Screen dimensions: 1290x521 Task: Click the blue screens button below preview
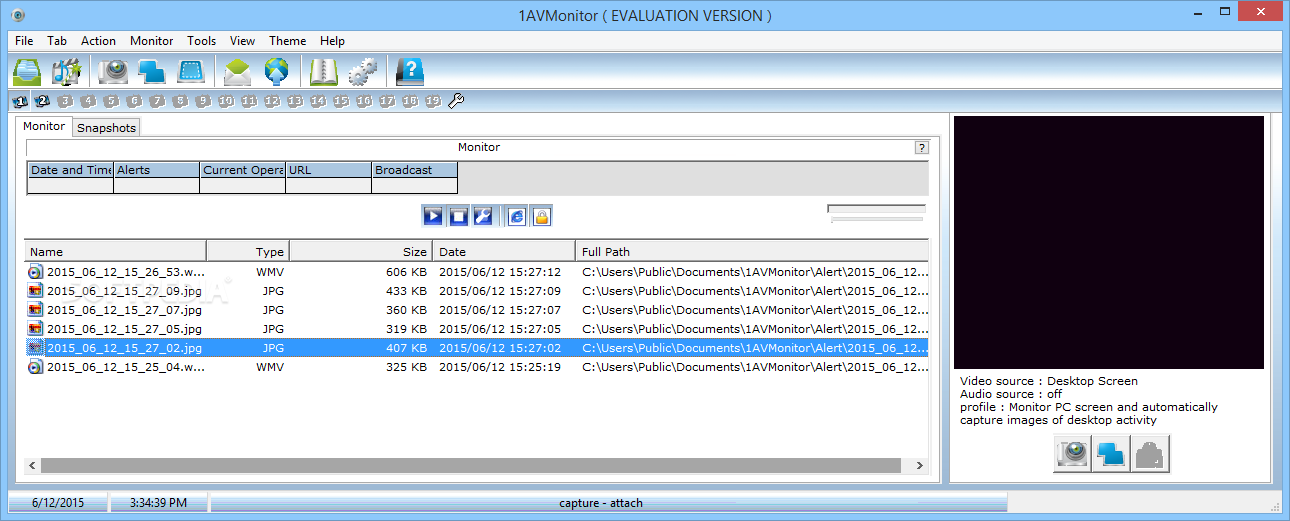(1111, 453)
